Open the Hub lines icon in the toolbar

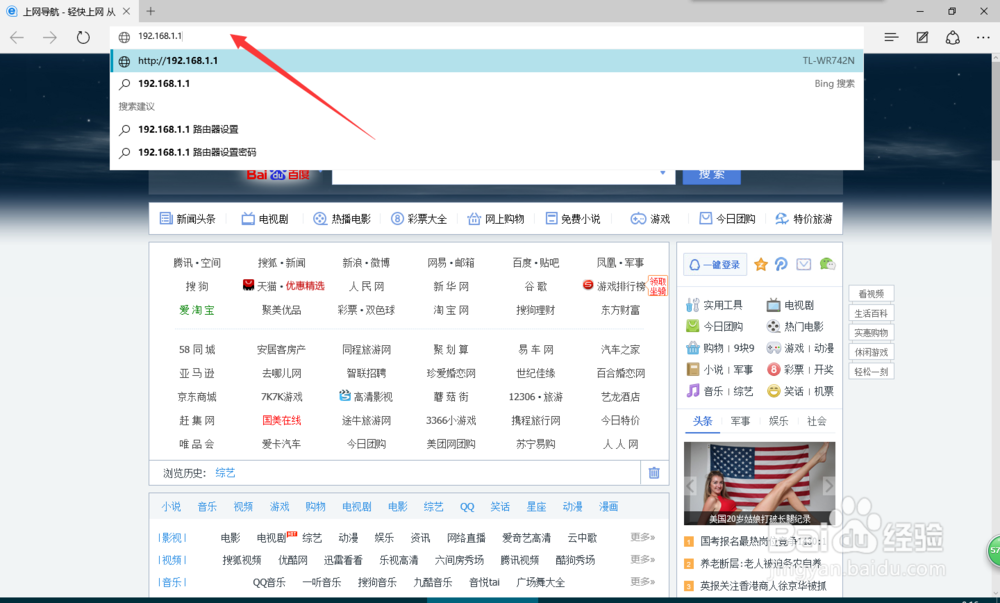coord(892,38)
